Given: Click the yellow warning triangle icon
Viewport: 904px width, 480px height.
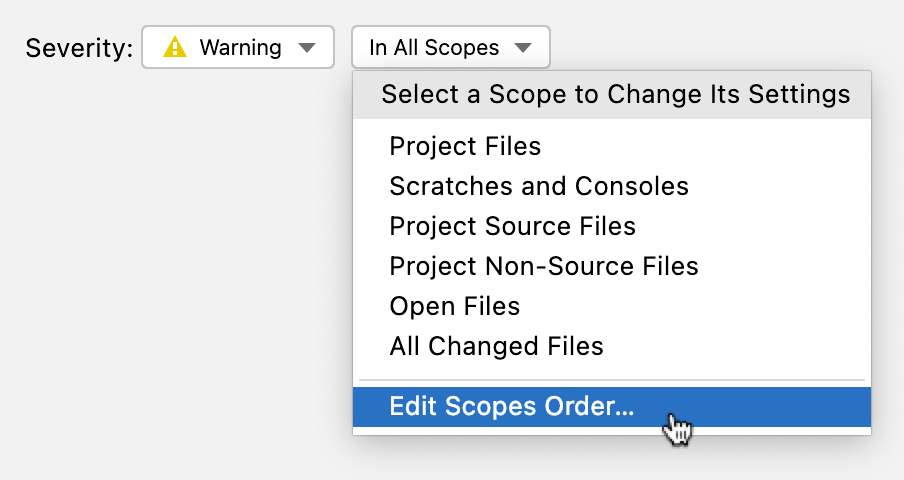Looking at the screenshot, I should tap(175, 47).
